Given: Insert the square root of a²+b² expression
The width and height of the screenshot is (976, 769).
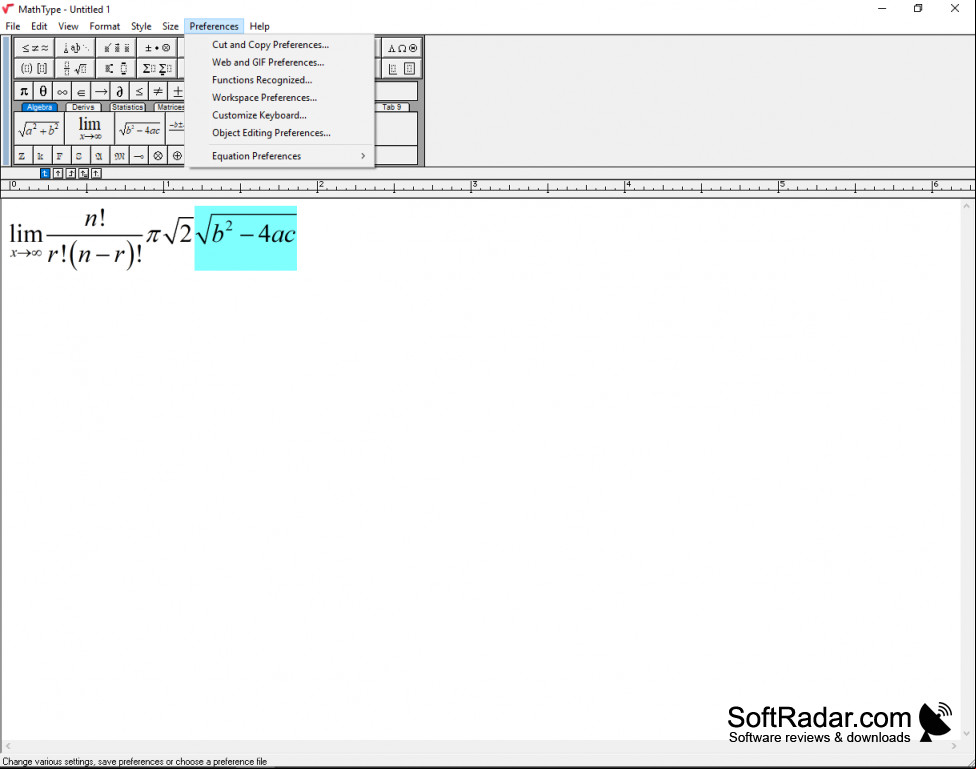Looking at the screenshot, I should click(x=39, y=129).
